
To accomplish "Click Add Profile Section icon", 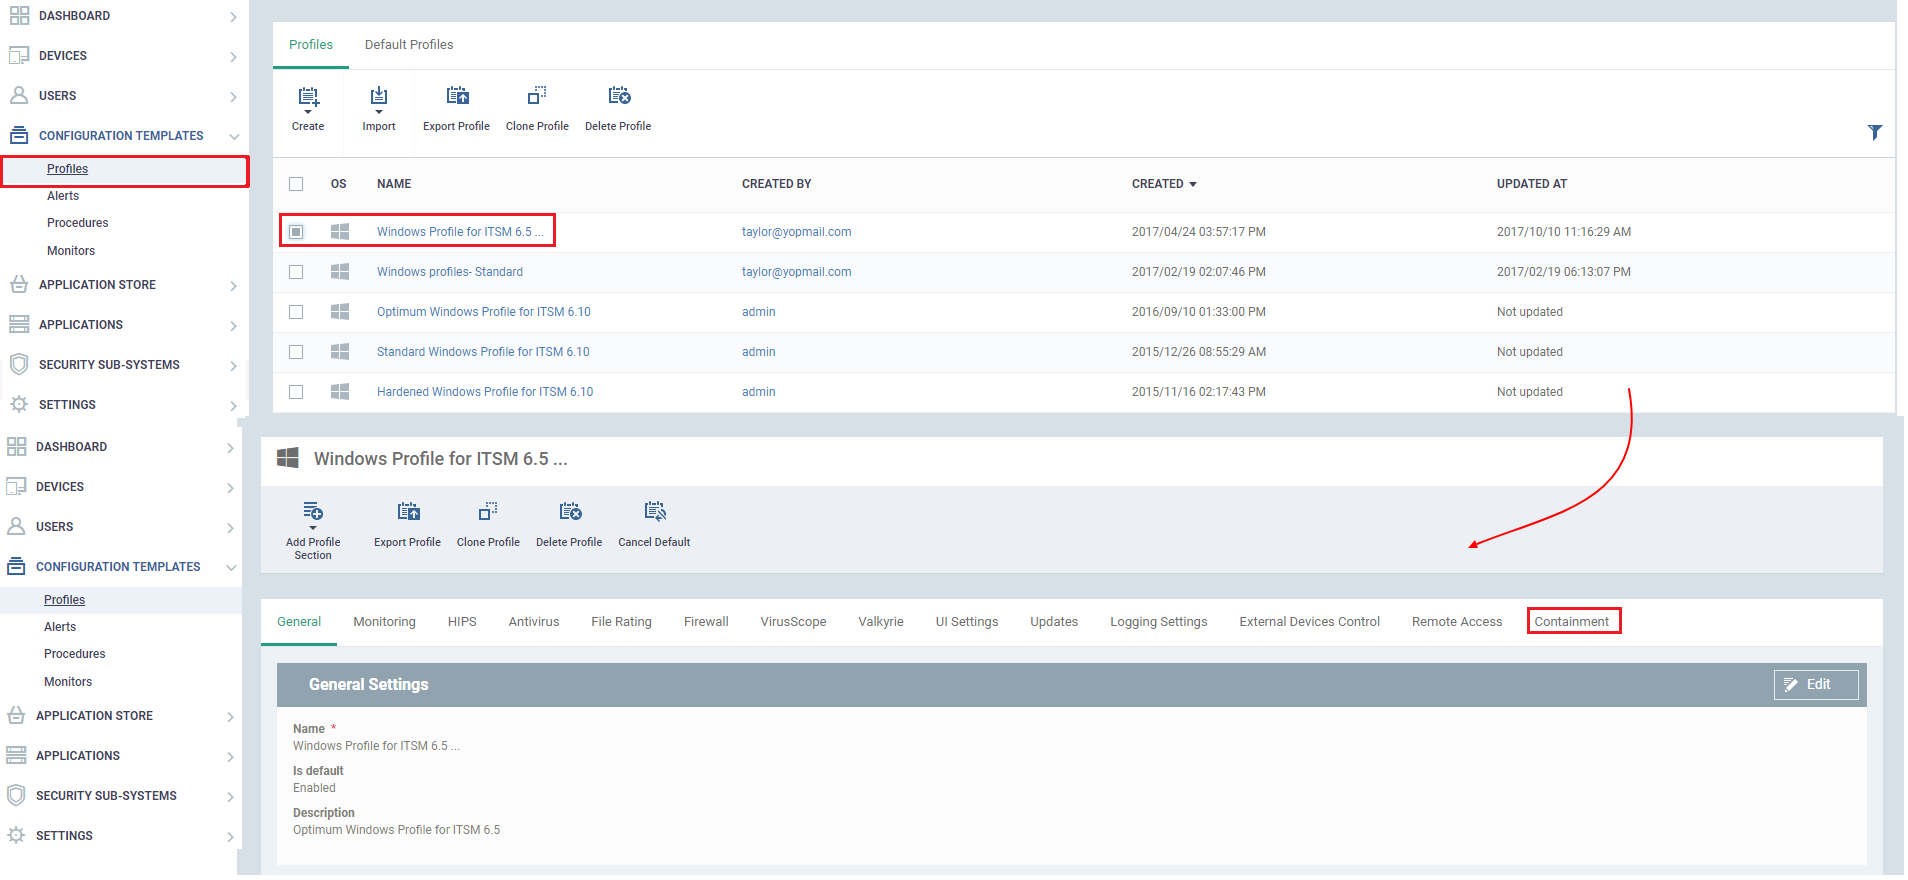I will coord(313,511).
